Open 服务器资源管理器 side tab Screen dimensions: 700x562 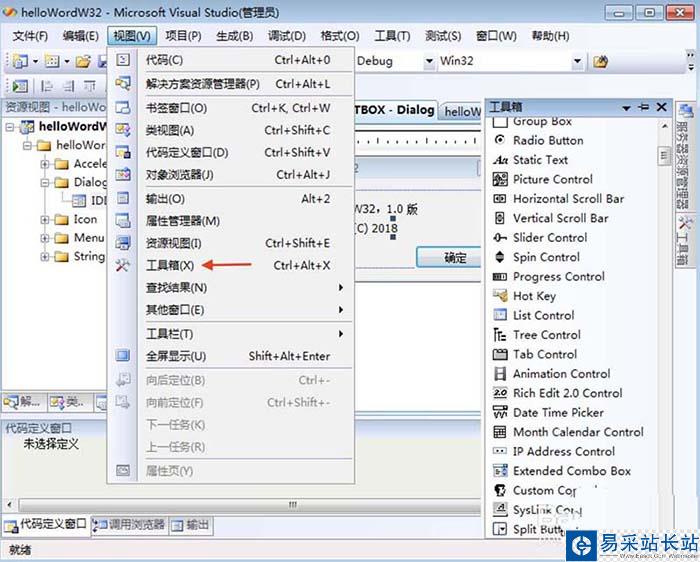[683, 156]
